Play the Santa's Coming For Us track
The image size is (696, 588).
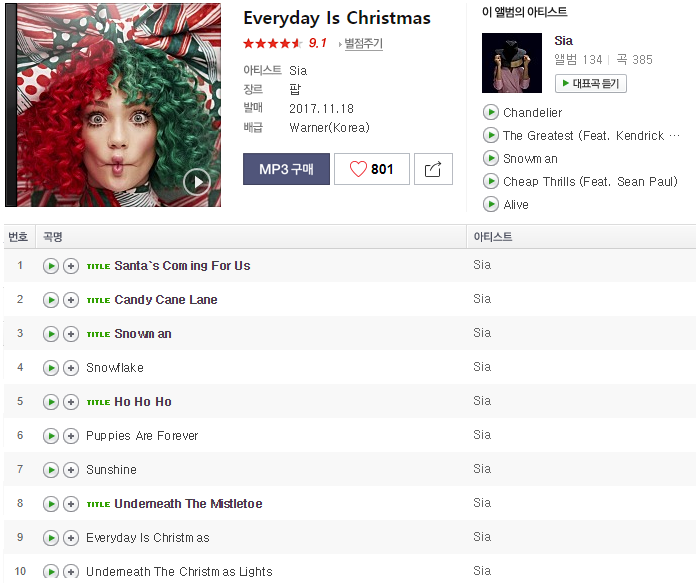point(51,266)
